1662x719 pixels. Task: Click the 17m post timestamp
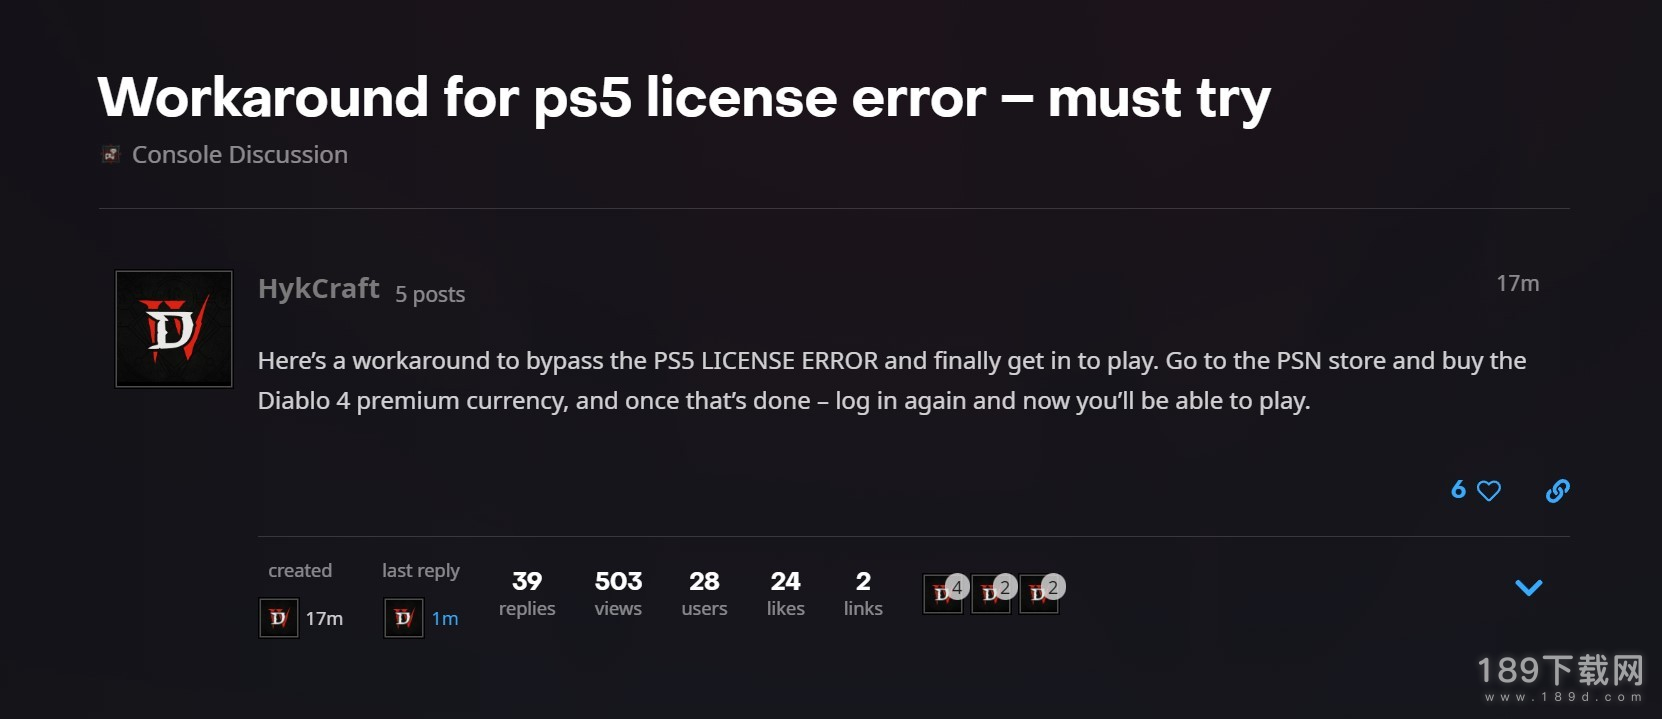point(1517,284)
